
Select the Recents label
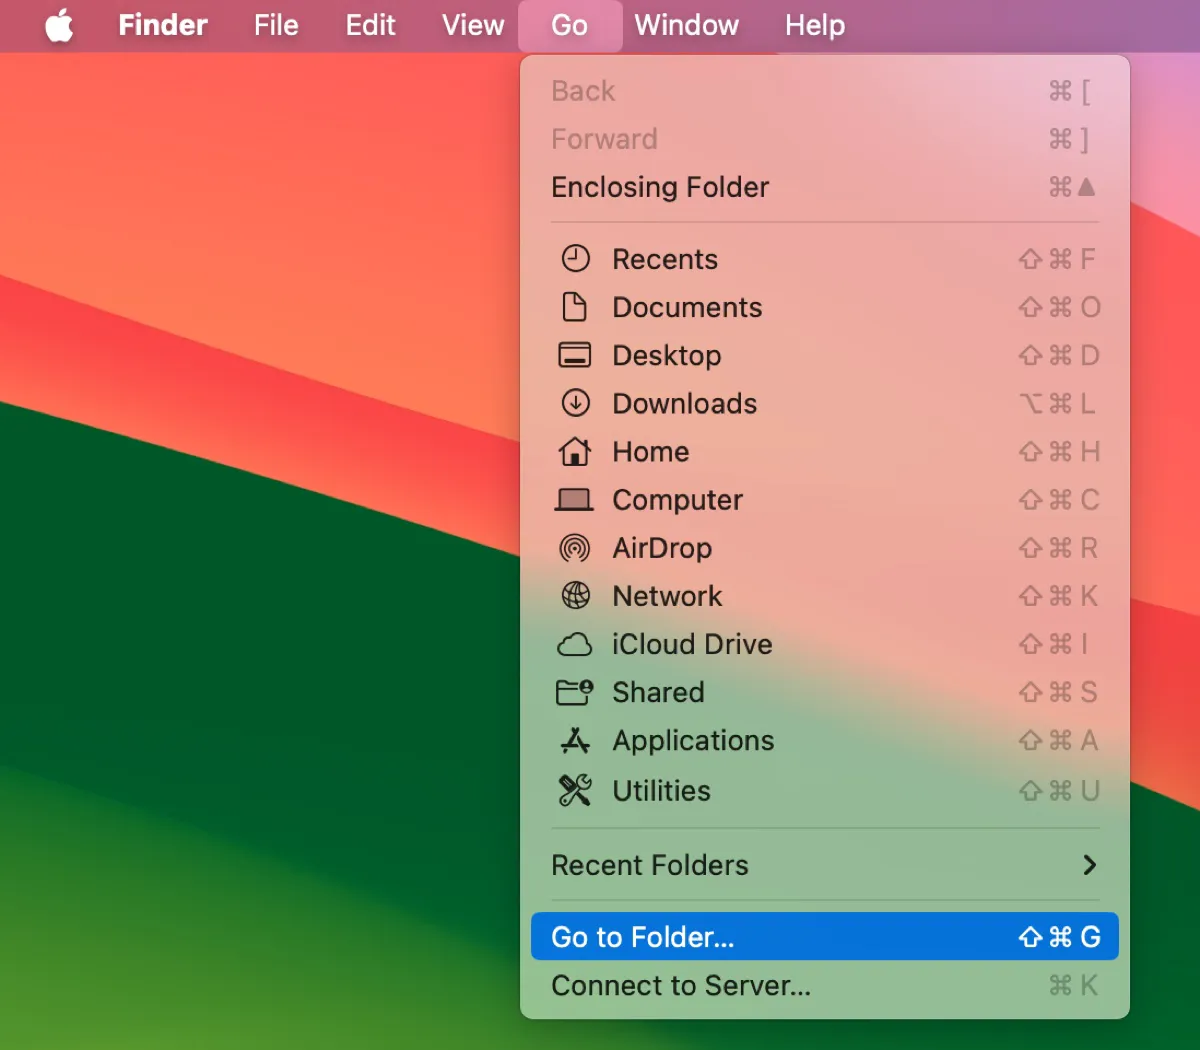coord(665,259)
